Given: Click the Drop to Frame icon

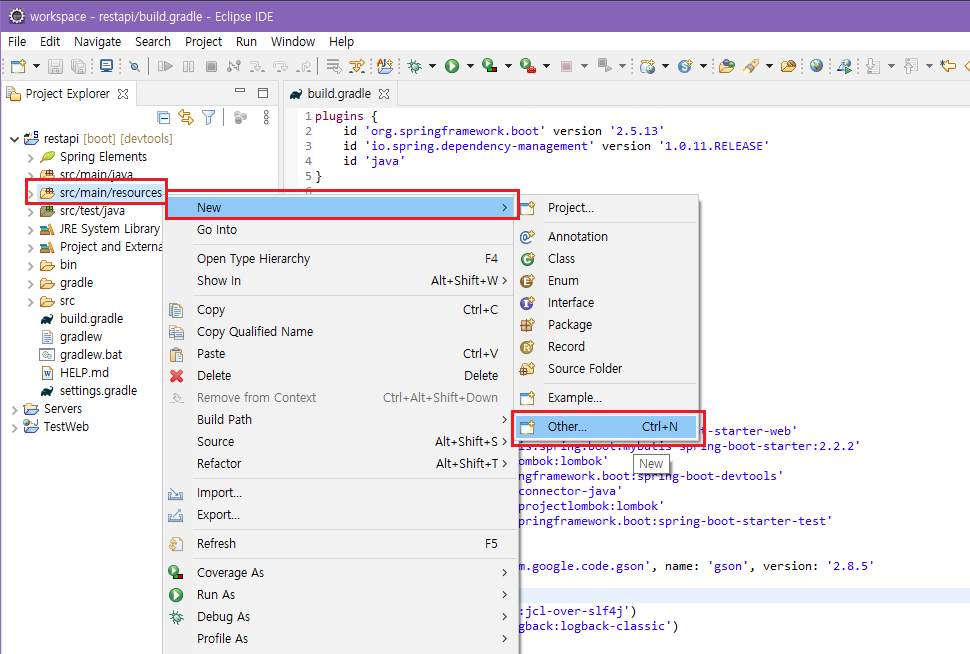Looking at the screenshot, I should pos(333,66).
